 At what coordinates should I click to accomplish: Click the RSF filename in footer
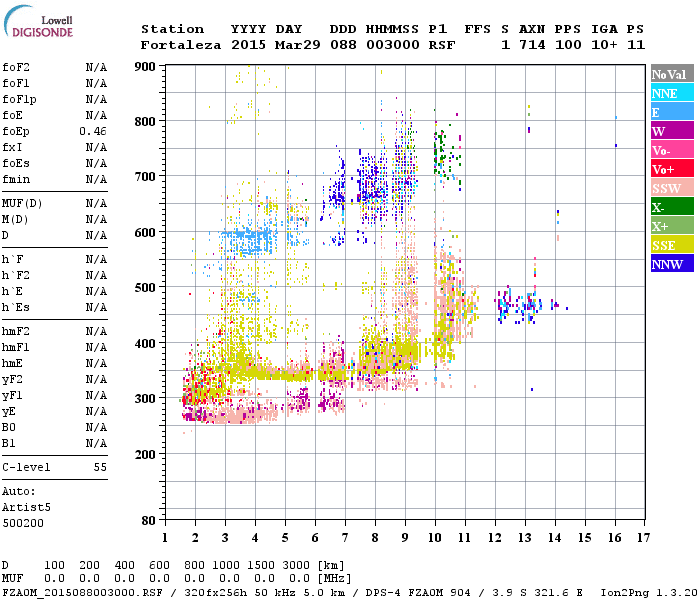[x=80, y=592]
